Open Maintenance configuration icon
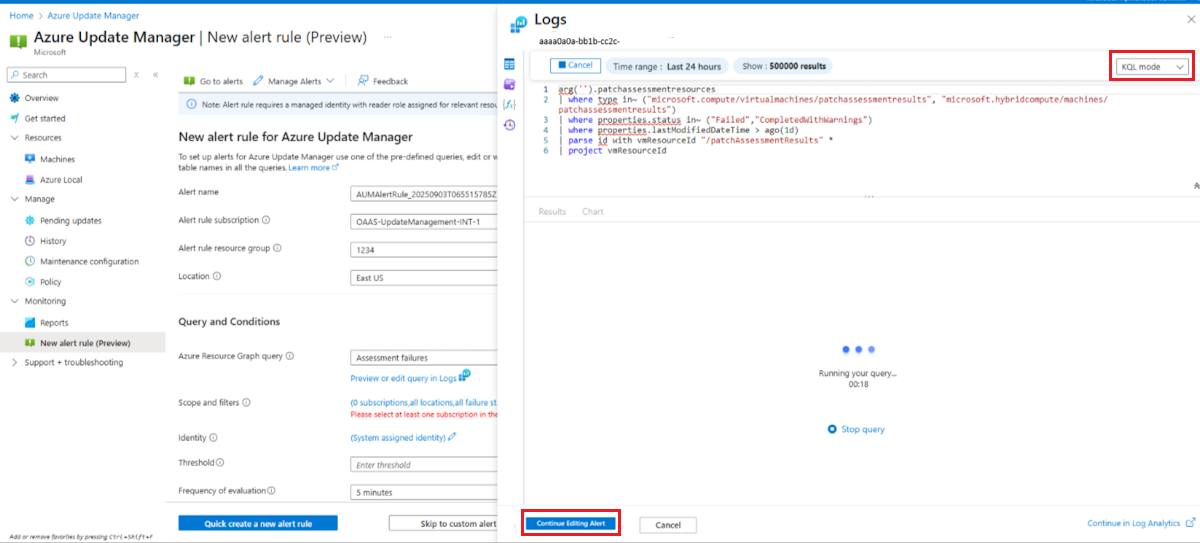Viewport: 1200px width, 543px height. 30,261
